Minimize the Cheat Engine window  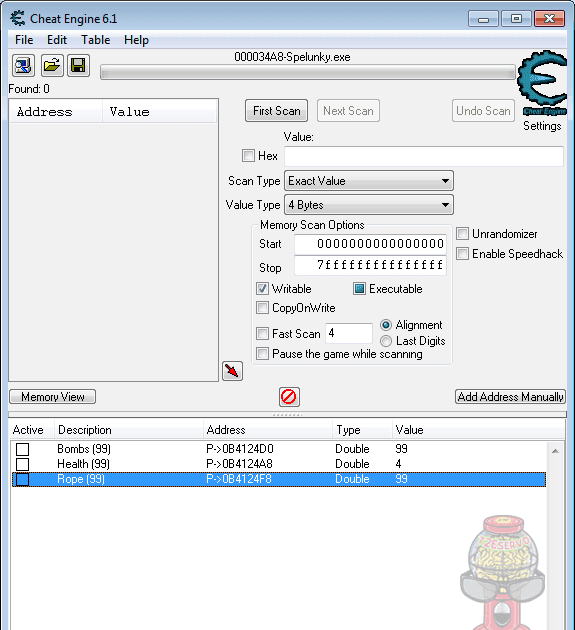[x=483, y=19]
